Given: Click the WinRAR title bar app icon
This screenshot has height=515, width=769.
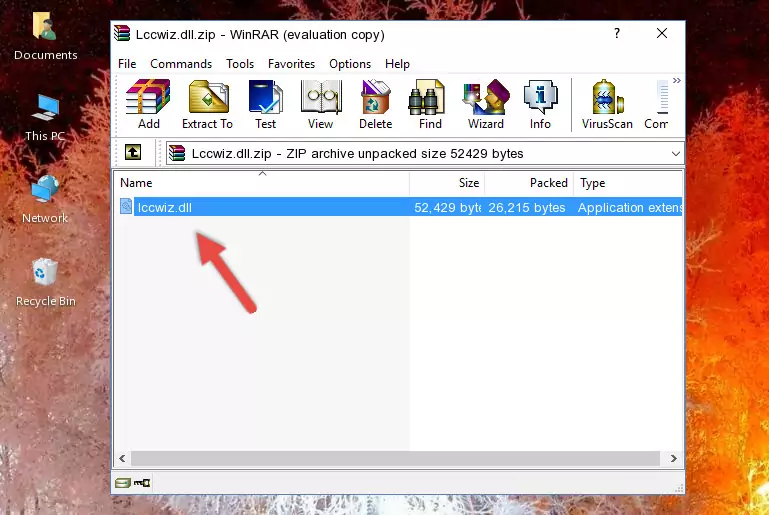Looking at the screenshot, I should pos(122,33).
